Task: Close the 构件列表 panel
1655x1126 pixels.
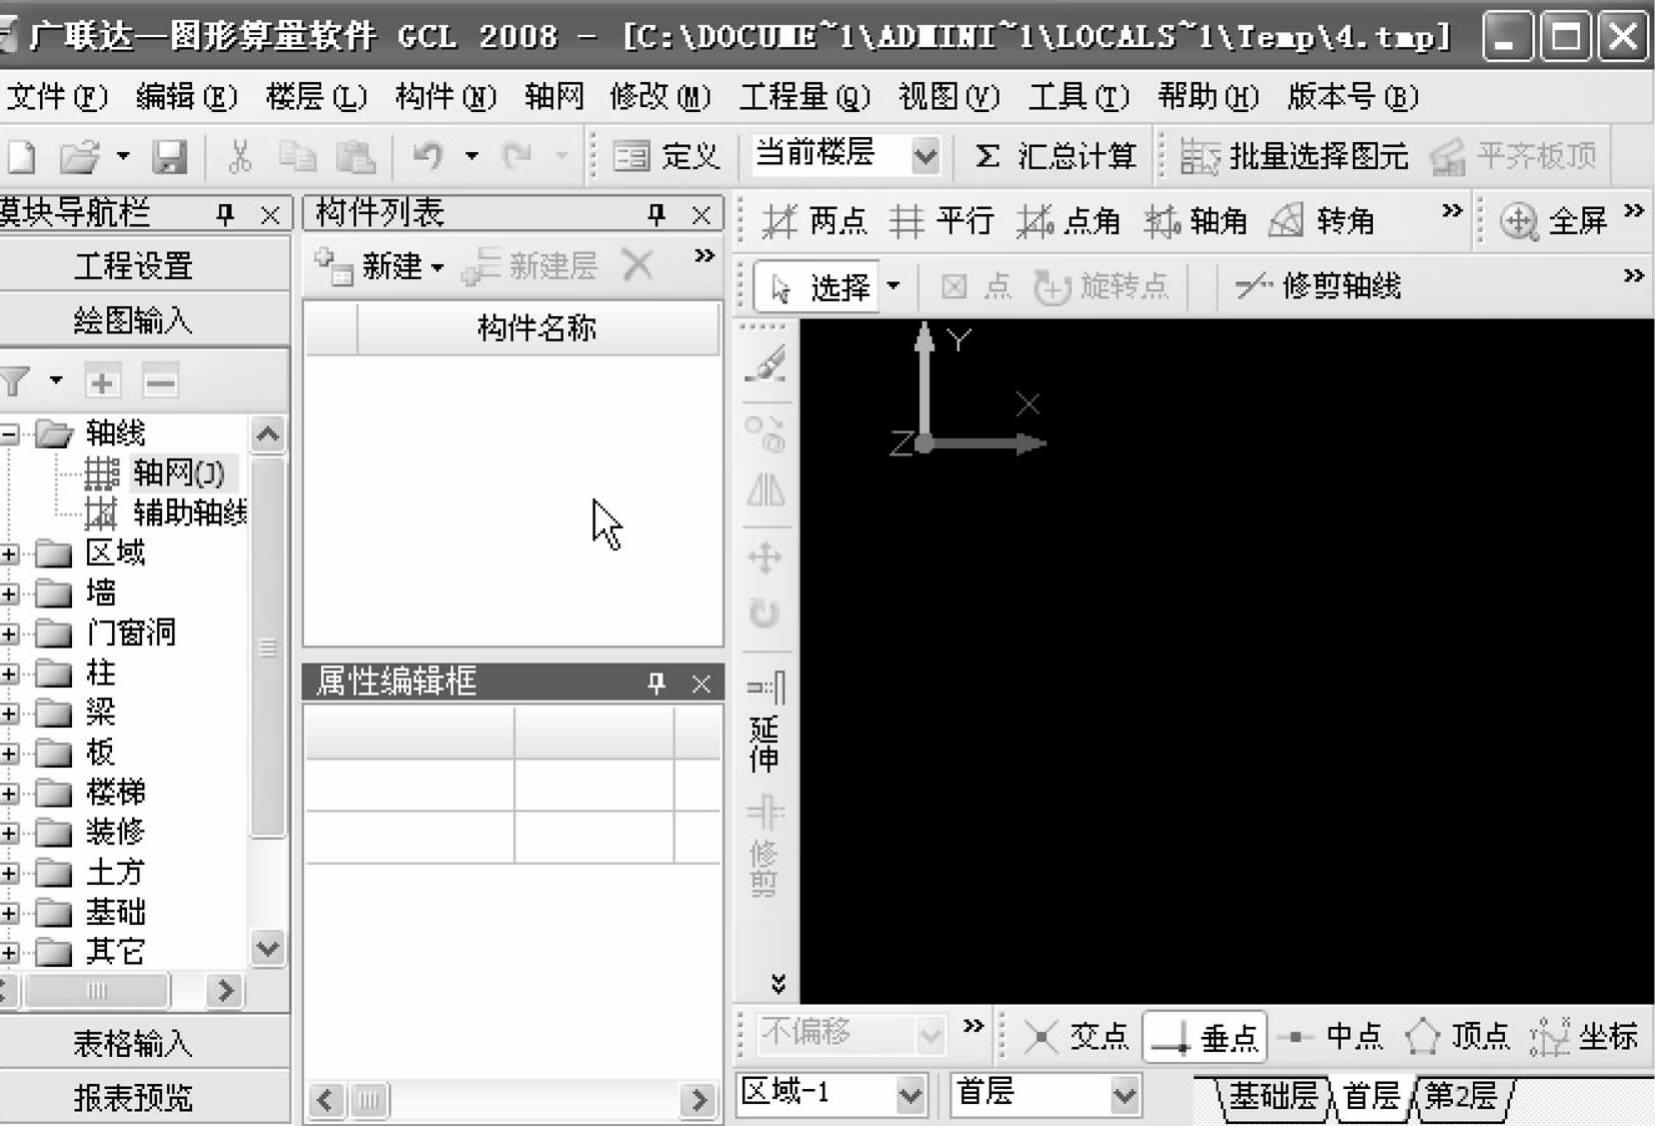Action: point(701,214)
